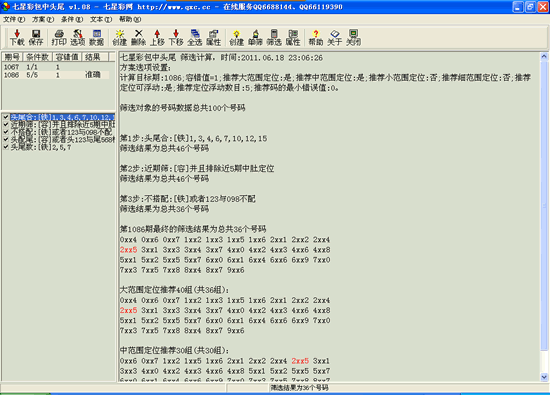Click the 准确 result cell for 1086
The image size is (550, 395).
(x=93, y=74)
